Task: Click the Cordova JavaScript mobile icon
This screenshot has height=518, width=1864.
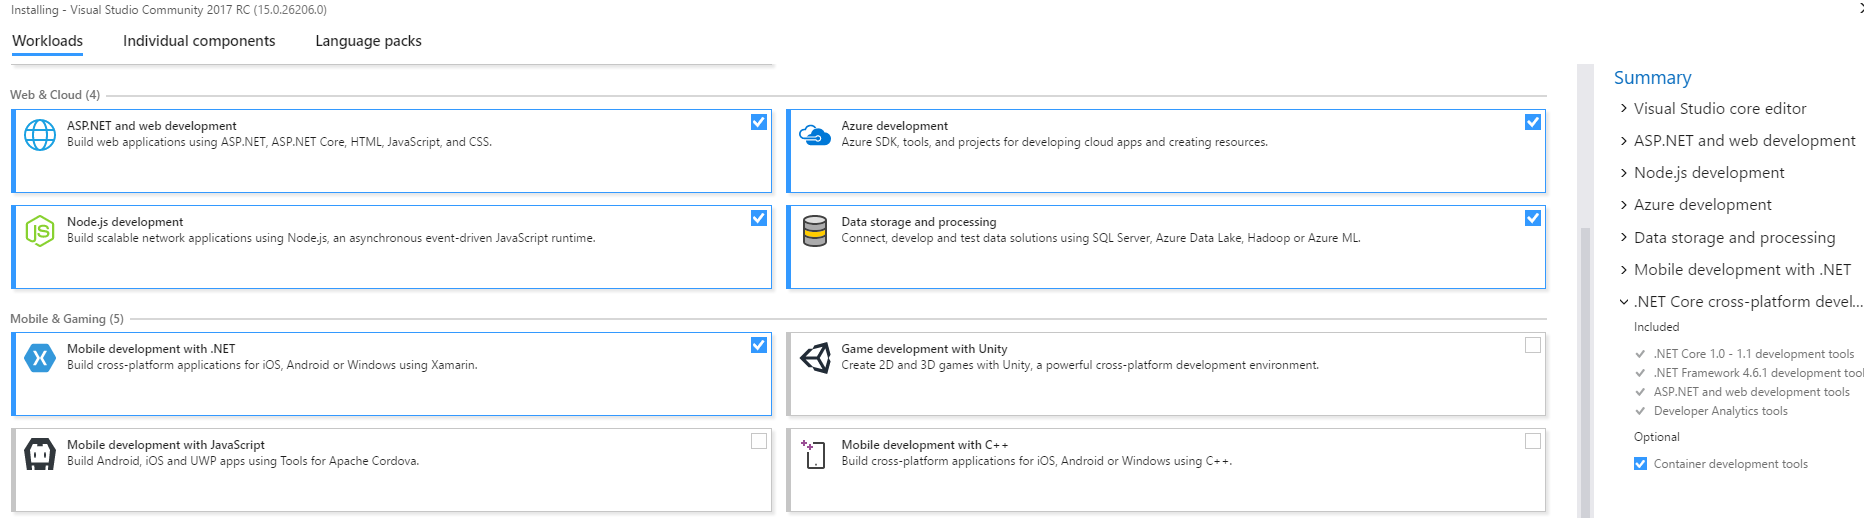Action: pyautogui.click(x=40, y=454)
